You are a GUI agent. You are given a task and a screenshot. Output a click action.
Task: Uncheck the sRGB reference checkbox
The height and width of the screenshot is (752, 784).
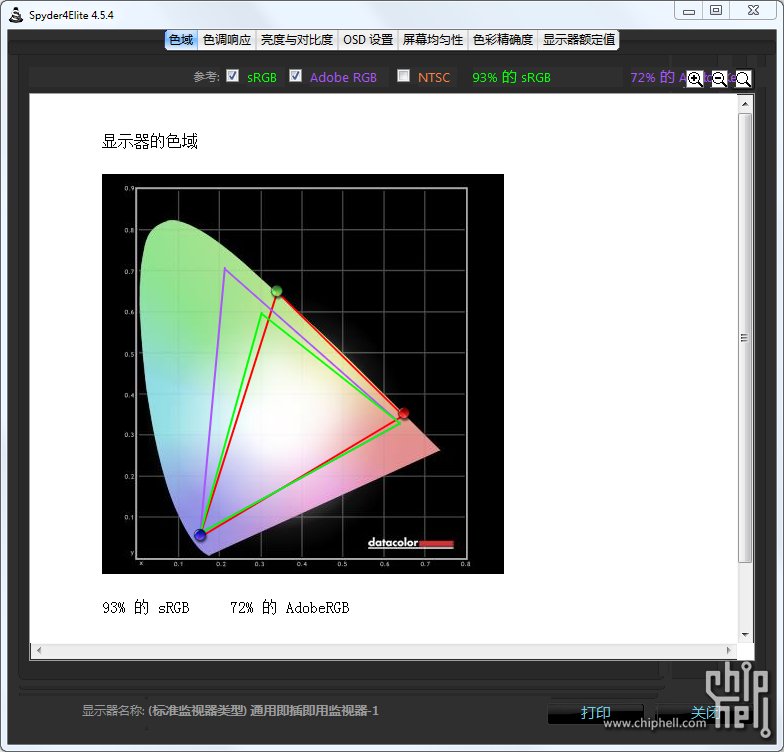pos(232,76)
